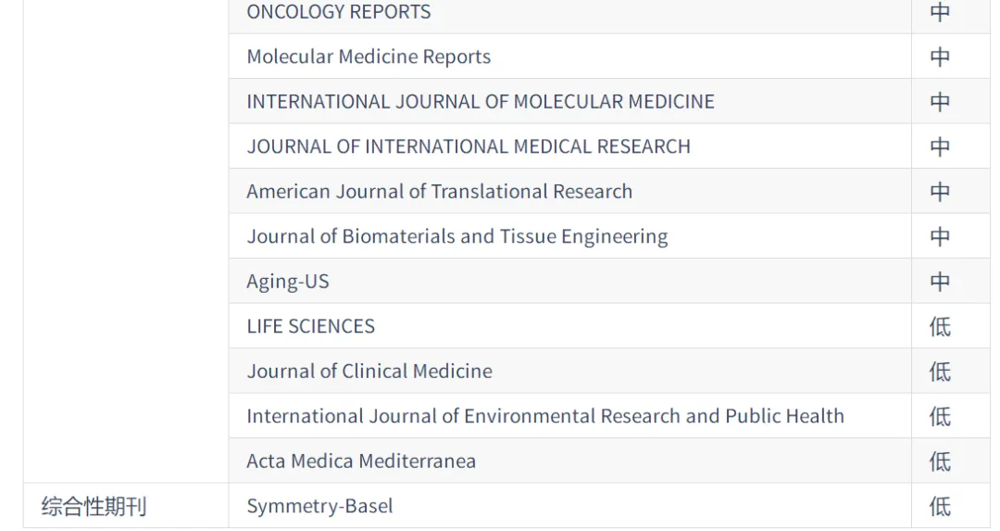Click the 综合性期刊 category cell
1000x531 pixels.
[x=93, y=507]
